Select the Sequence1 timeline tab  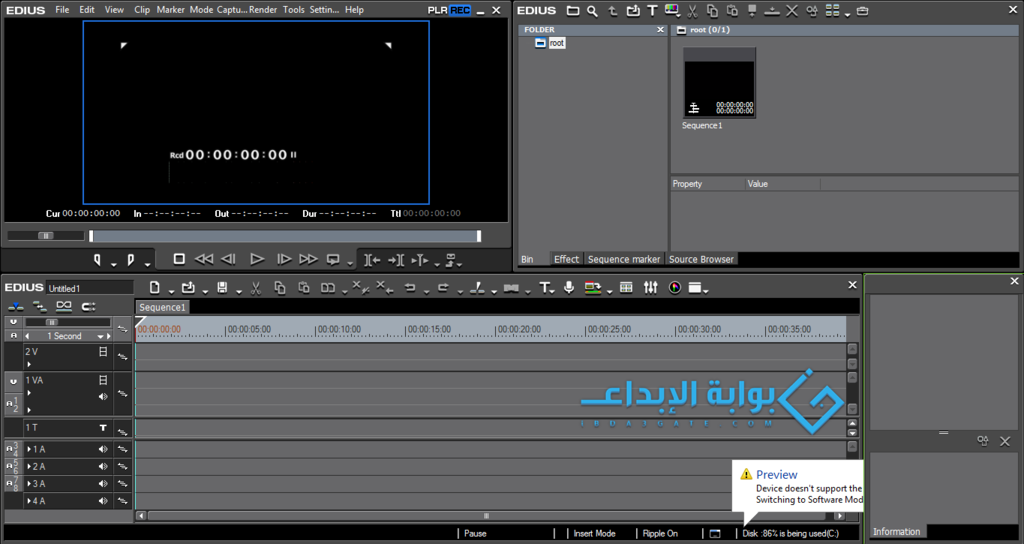point(162,307)
